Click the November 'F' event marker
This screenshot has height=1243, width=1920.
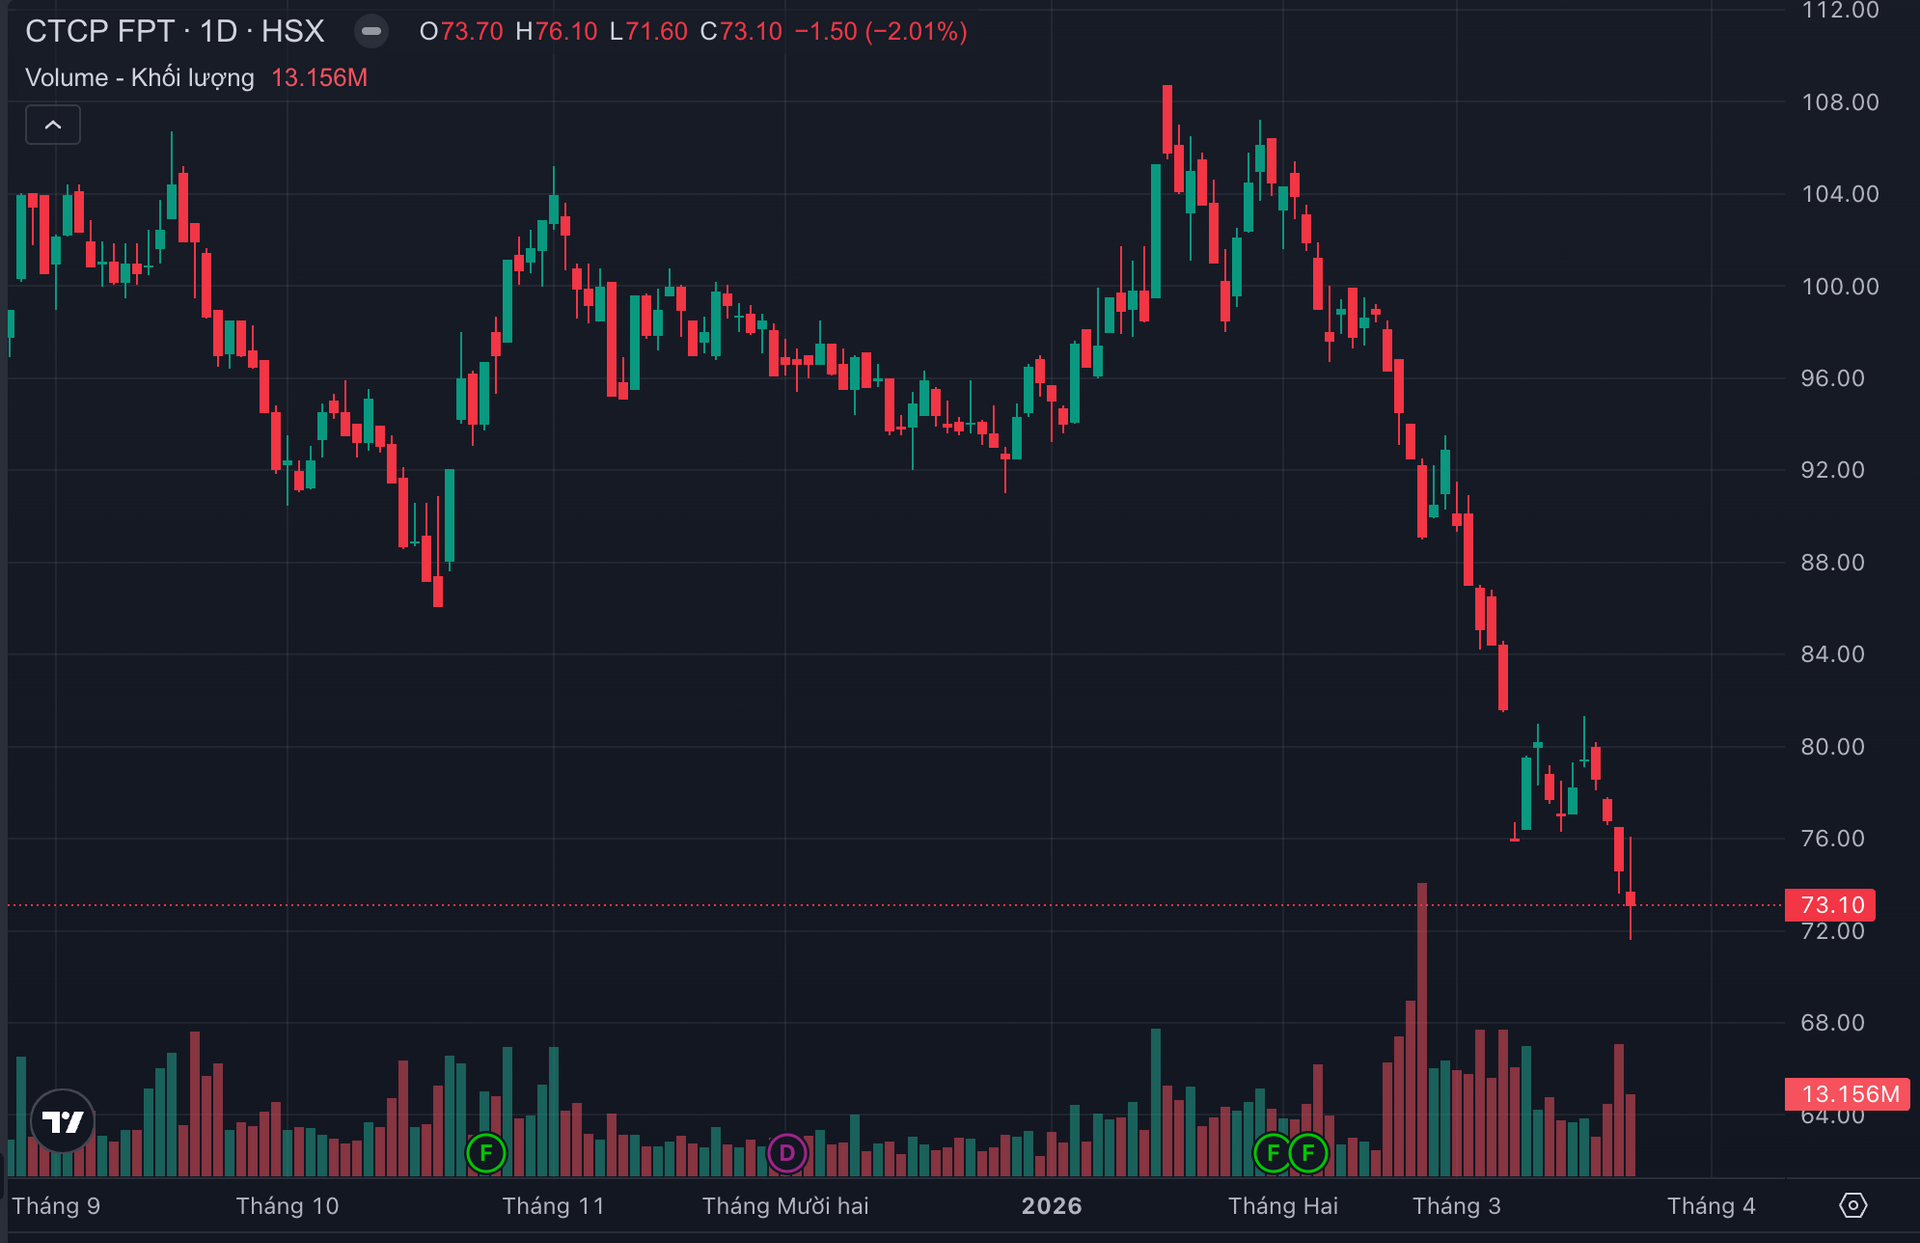pos(486,1153)
